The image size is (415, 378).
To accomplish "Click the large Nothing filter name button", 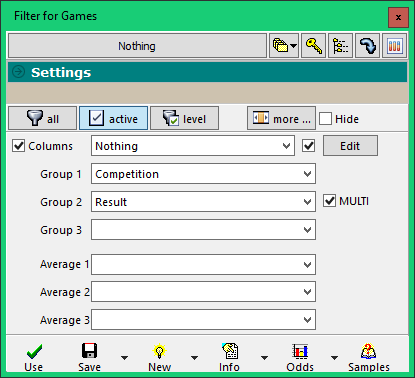I will (137, 46).
